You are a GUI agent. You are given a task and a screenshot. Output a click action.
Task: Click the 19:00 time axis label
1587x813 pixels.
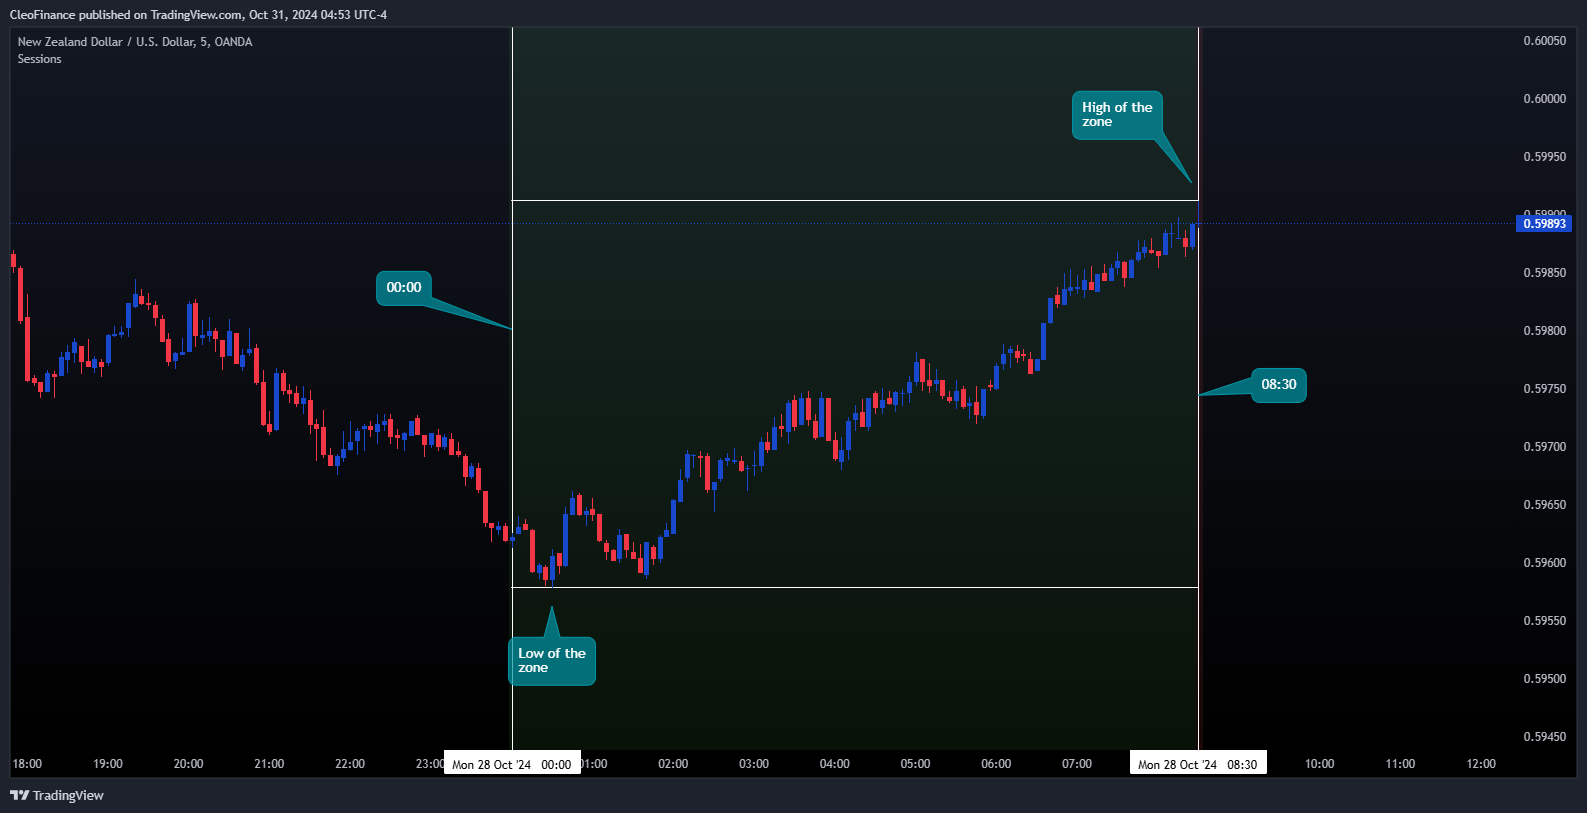point(108,764)
